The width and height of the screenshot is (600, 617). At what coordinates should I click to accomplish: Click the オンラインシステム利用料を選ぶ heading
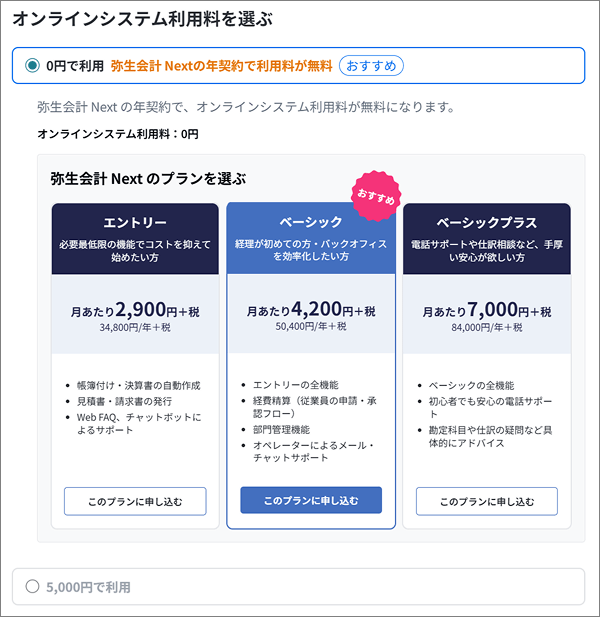tap(143, 19)
